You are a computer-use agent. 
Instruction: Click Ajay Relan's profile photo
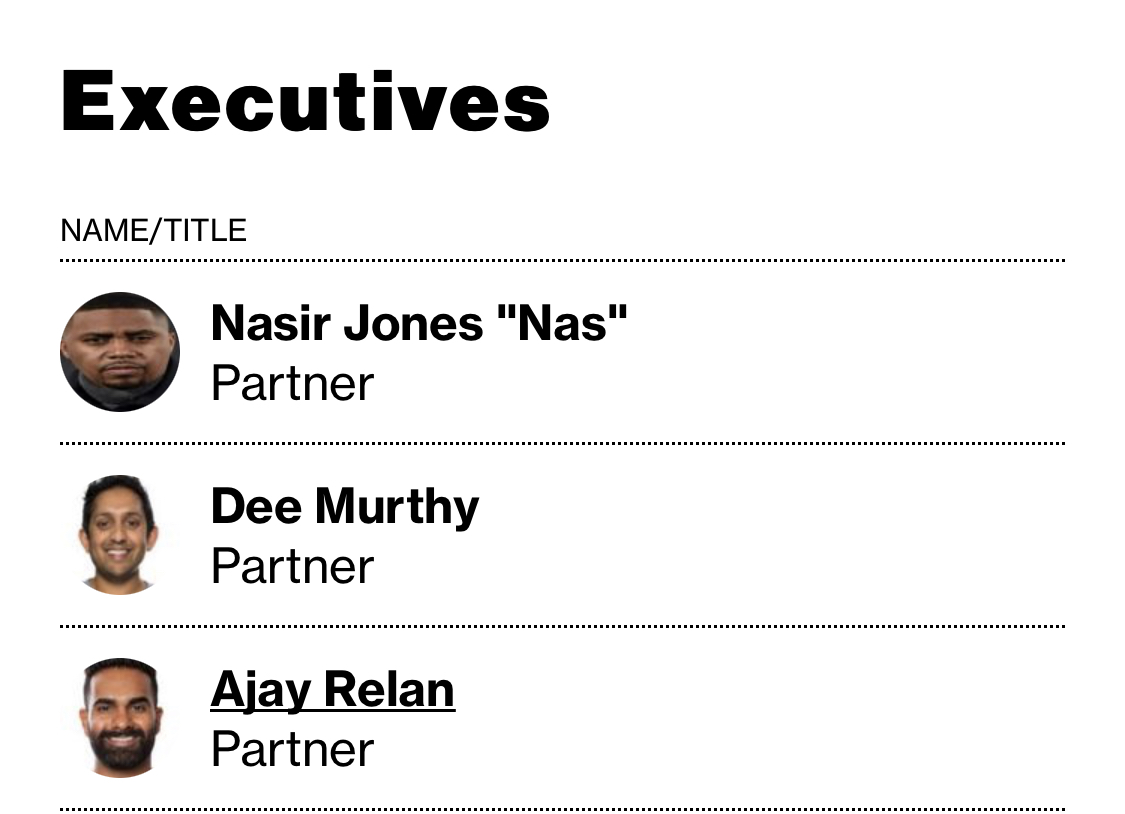tap(120, 717)
